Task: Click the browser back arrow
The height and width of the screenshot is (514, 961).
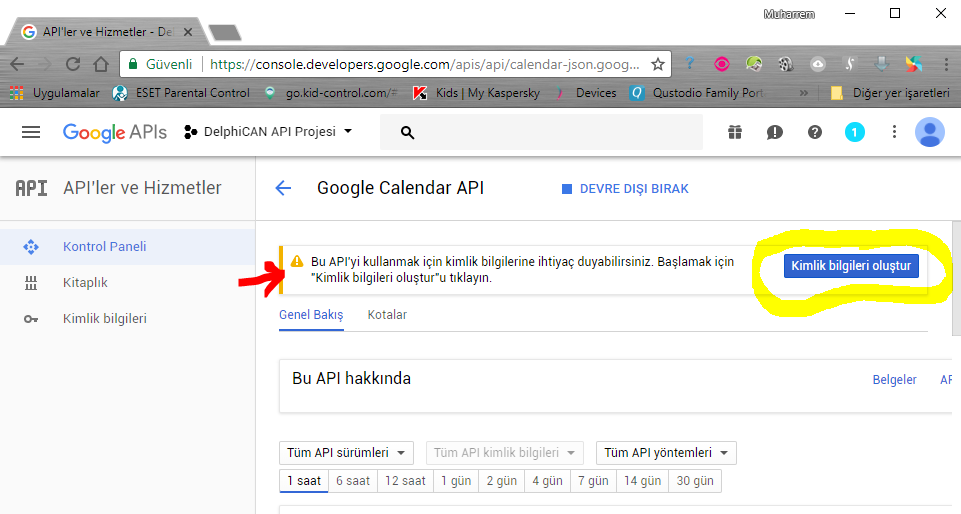Action: click(x=17, y=64)
